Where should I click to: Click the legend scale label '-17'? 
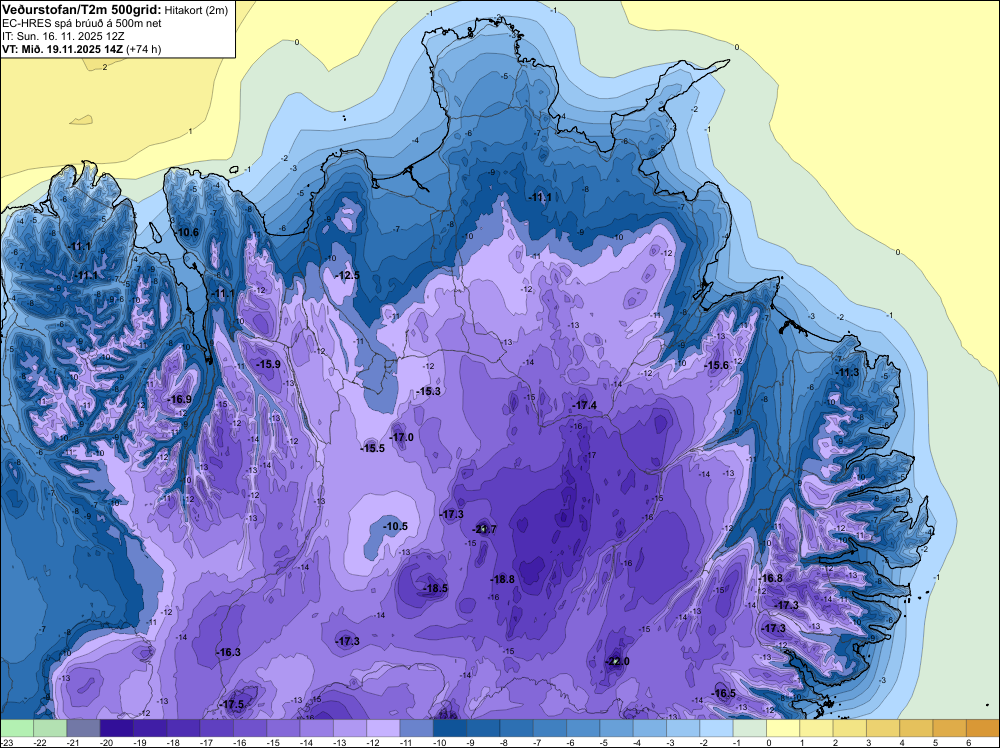(206, 743)
